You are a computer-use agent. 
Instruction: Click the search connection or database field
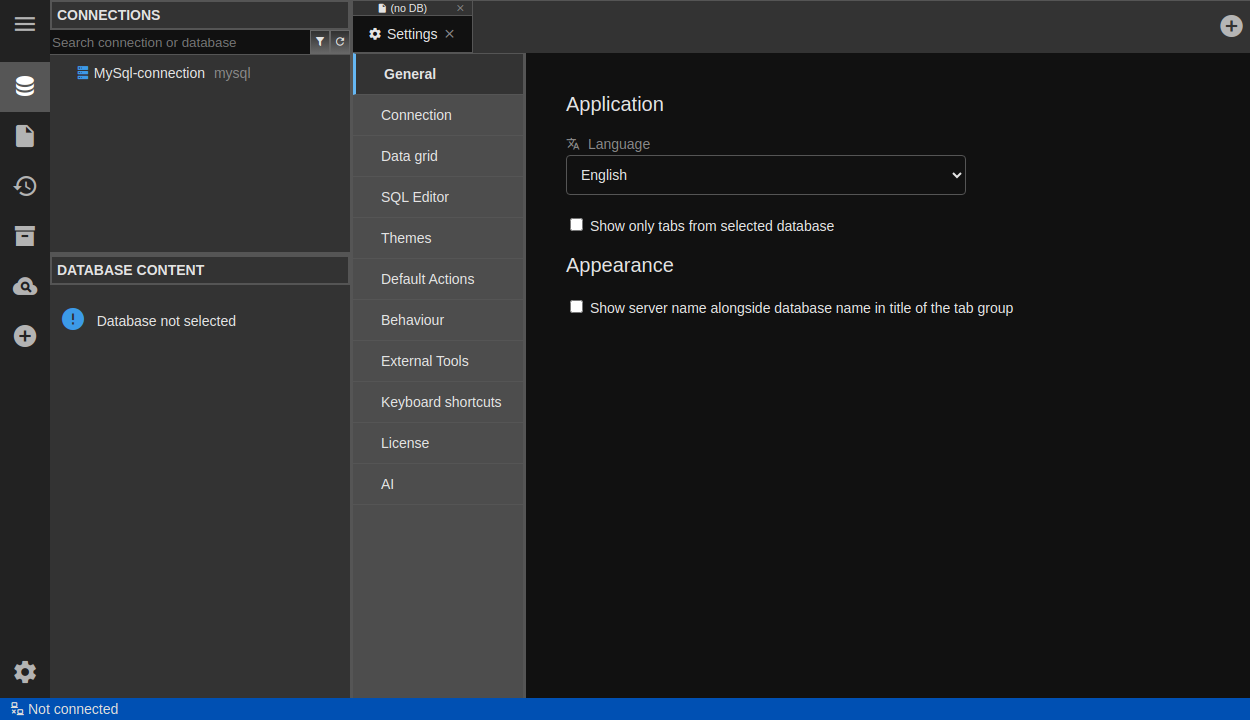point(180,42)
